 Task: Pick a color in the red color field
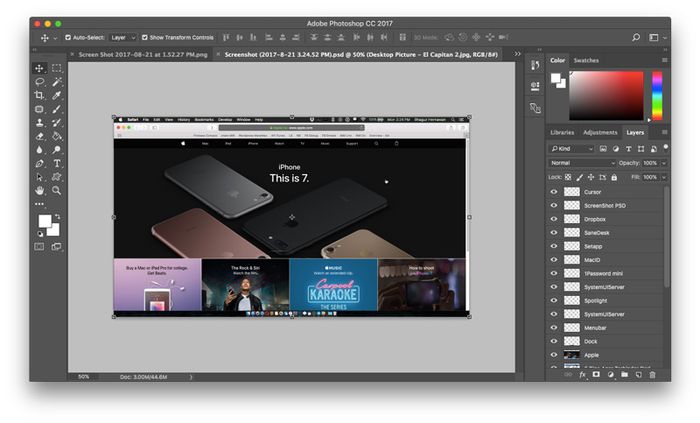coord(606,95)
